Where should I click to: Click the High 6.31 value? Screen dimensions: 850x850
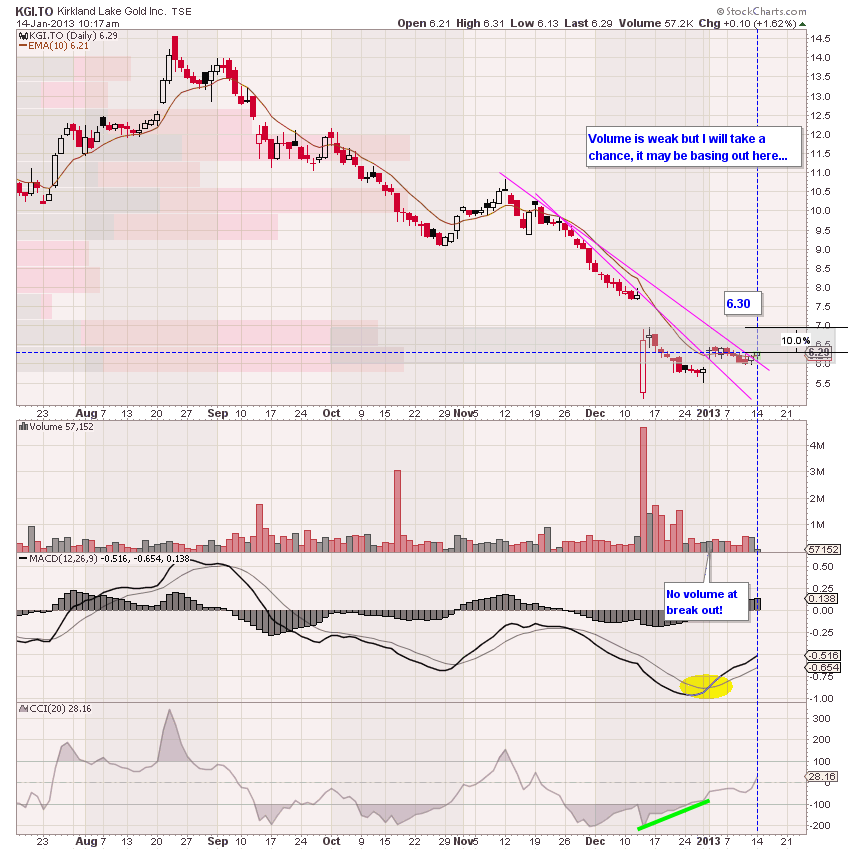click(x=480, y=23)
